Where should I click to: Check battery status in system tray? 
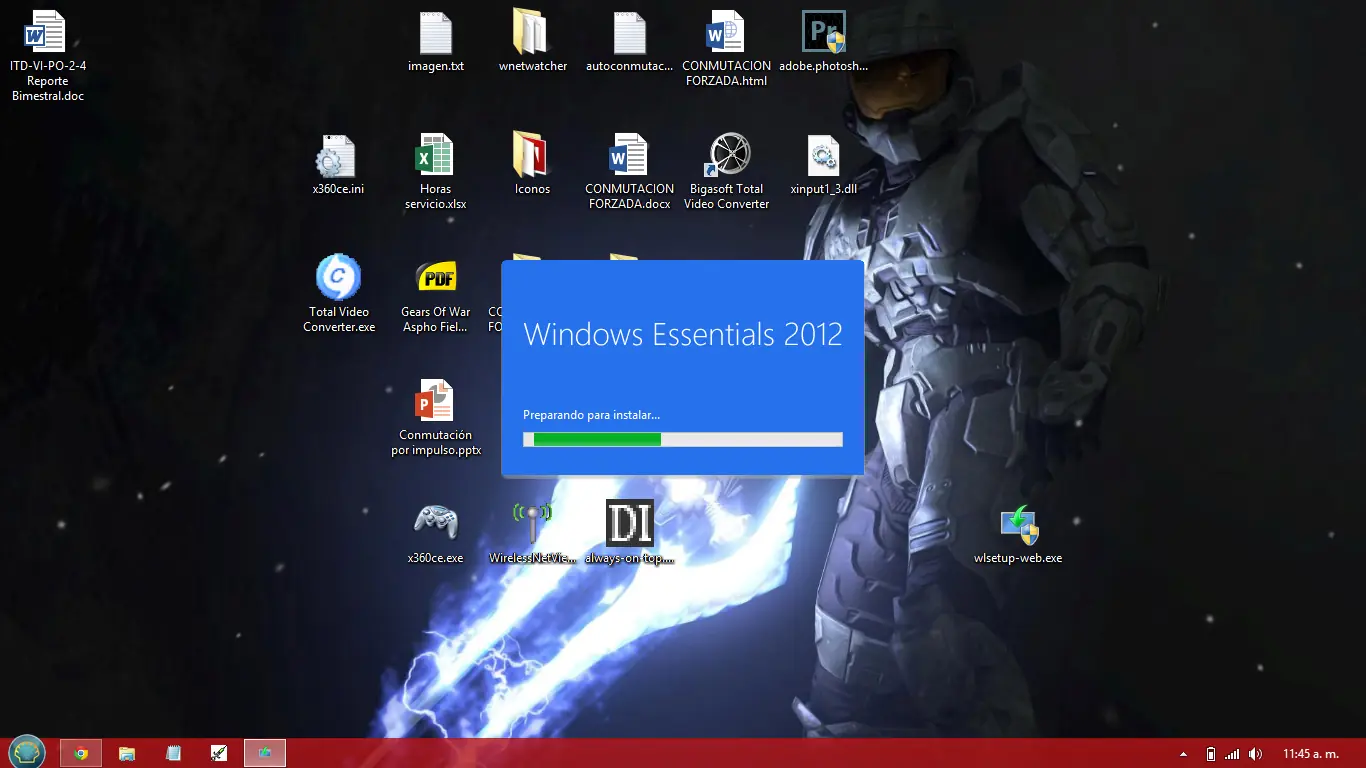[1211, 754]
